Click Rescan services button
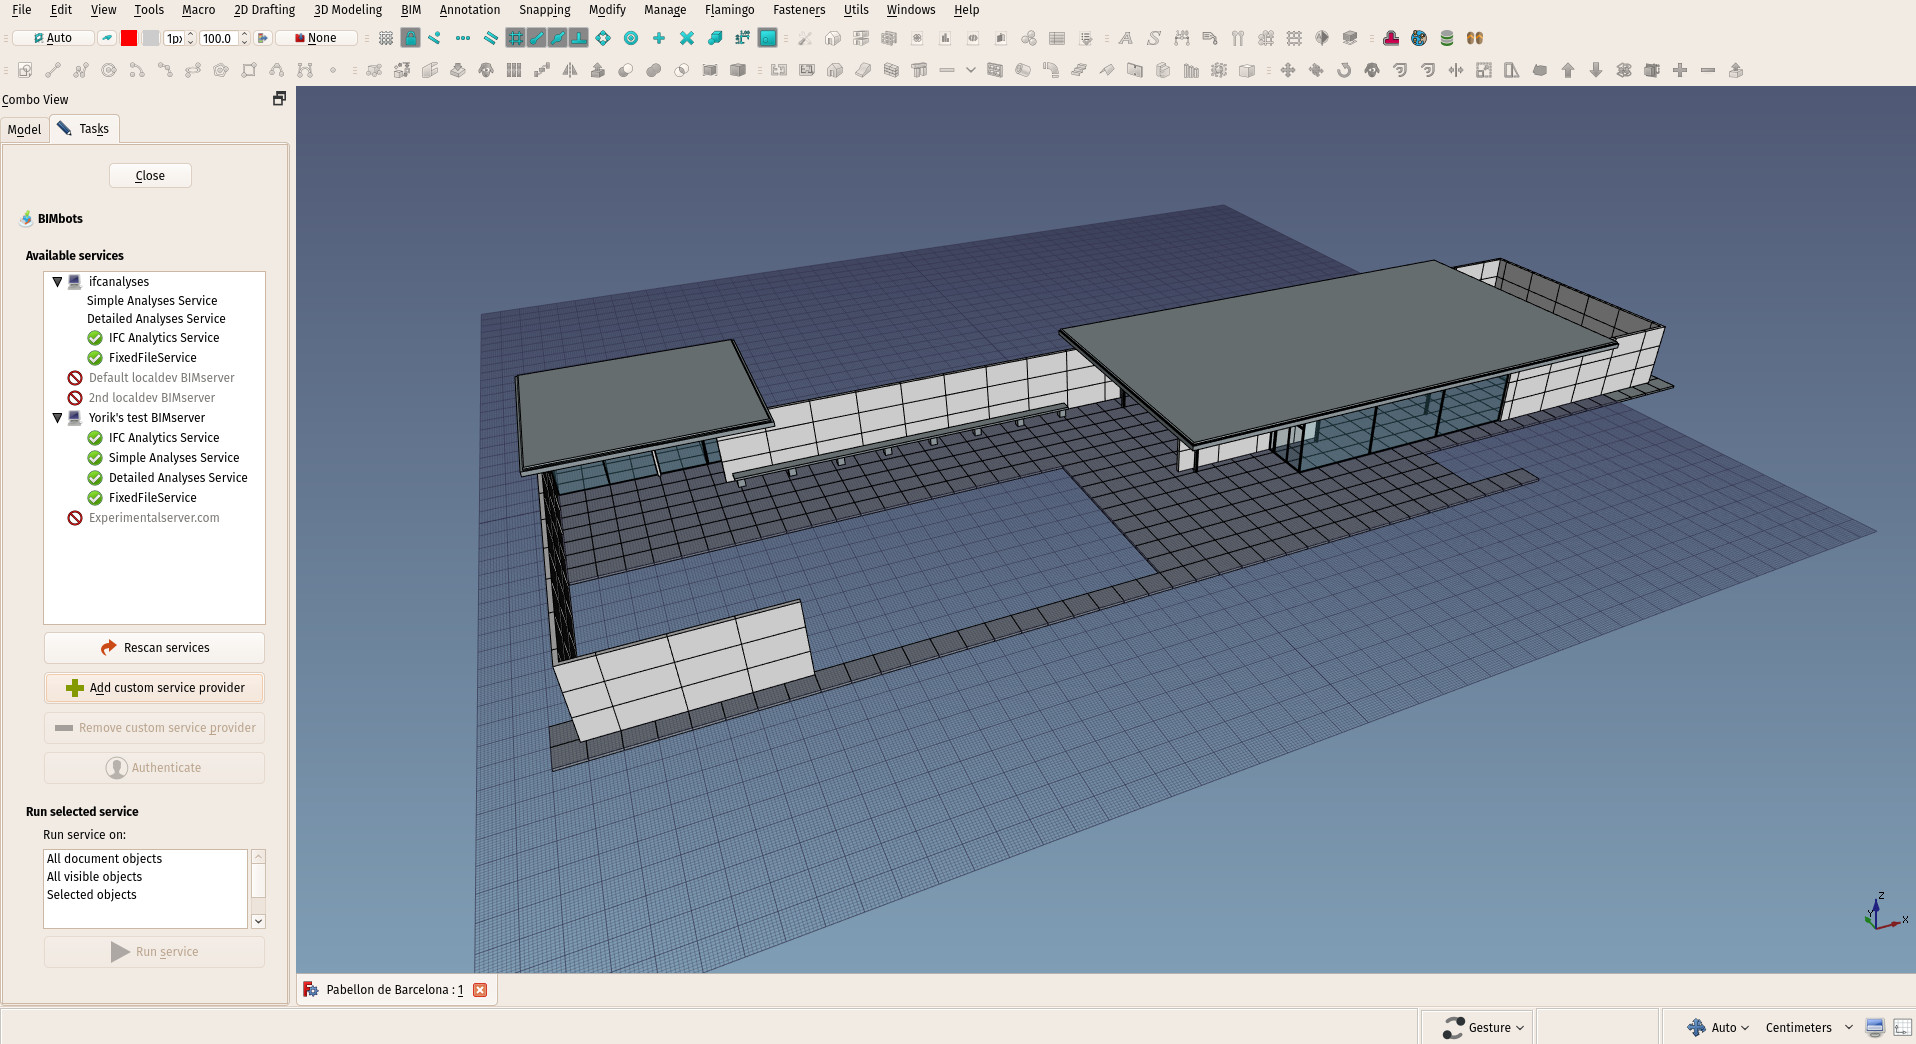The width and height of the screenshot is (1916, 1044). click(x=154, y=648)
